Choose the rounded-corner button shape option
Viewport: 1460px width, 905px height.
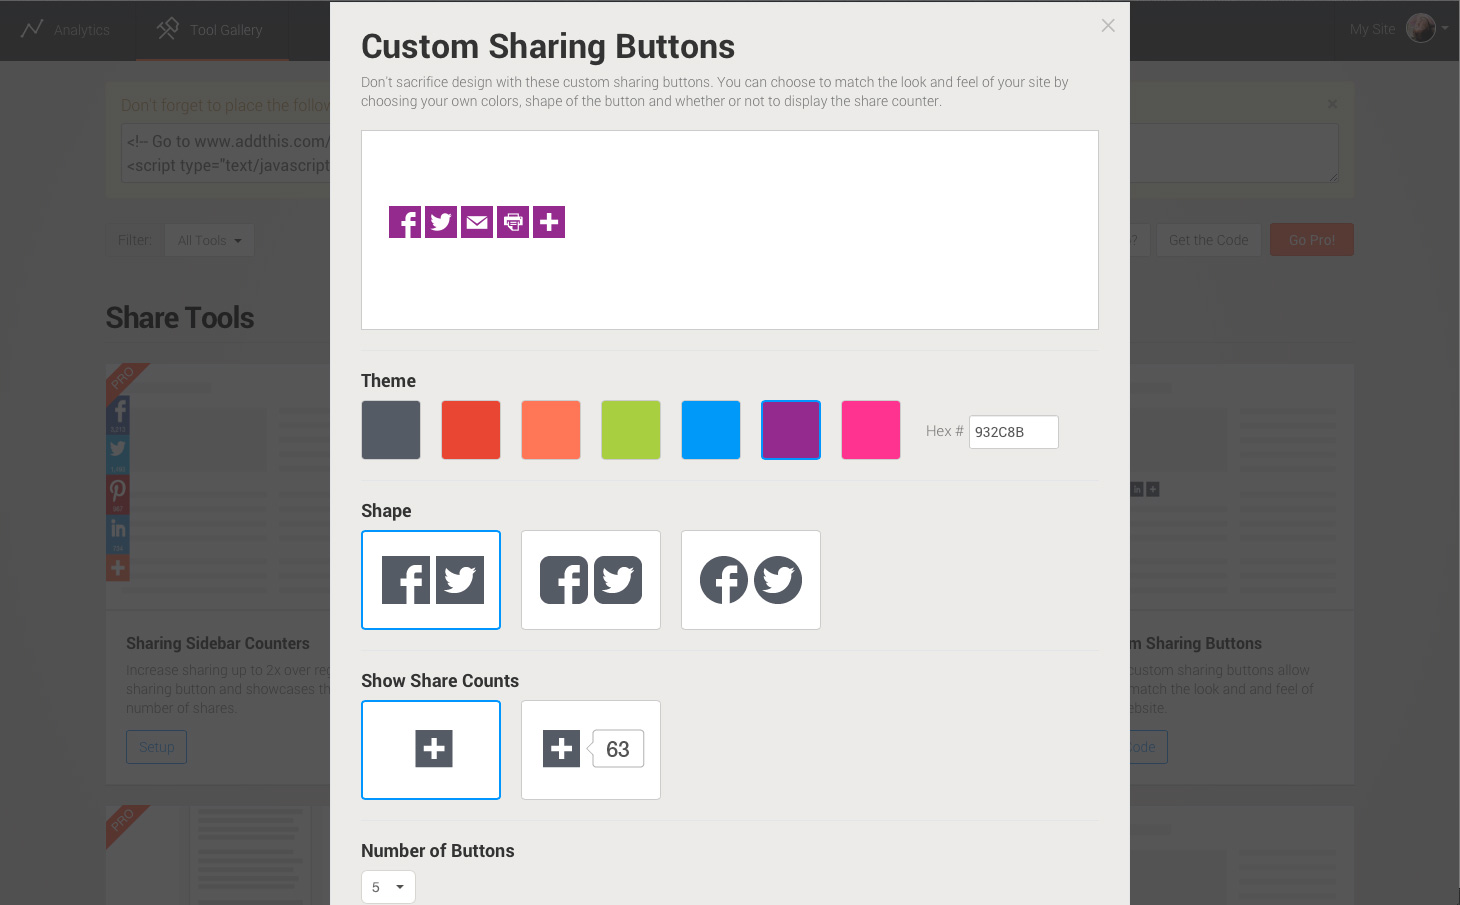[x=591, y=580]
